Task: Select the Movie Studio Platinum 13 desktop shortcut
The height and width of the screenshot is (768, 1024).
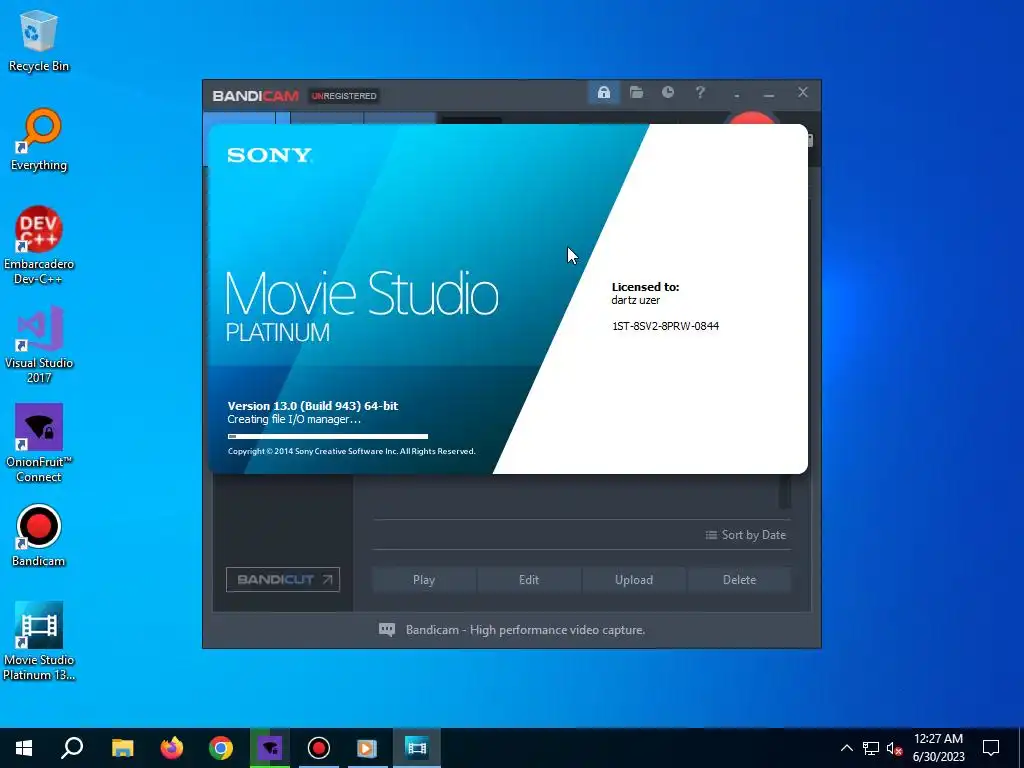Action: [39, 641]
